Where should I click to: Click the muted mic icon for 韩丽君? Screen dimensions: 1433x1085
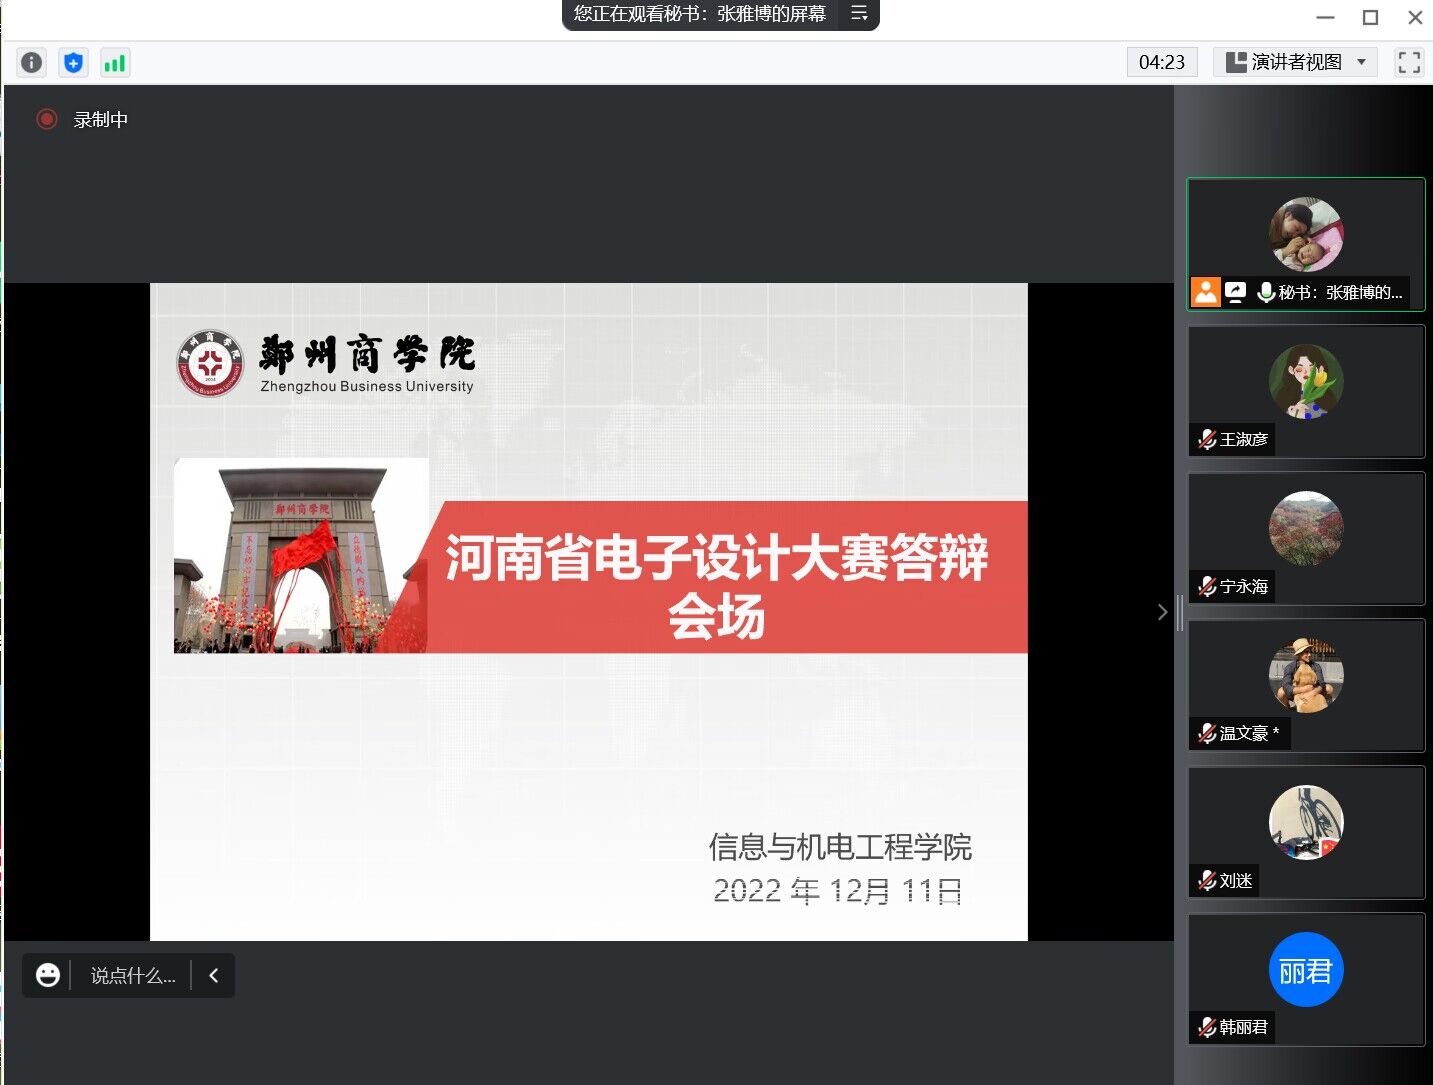point(1207,1027)
